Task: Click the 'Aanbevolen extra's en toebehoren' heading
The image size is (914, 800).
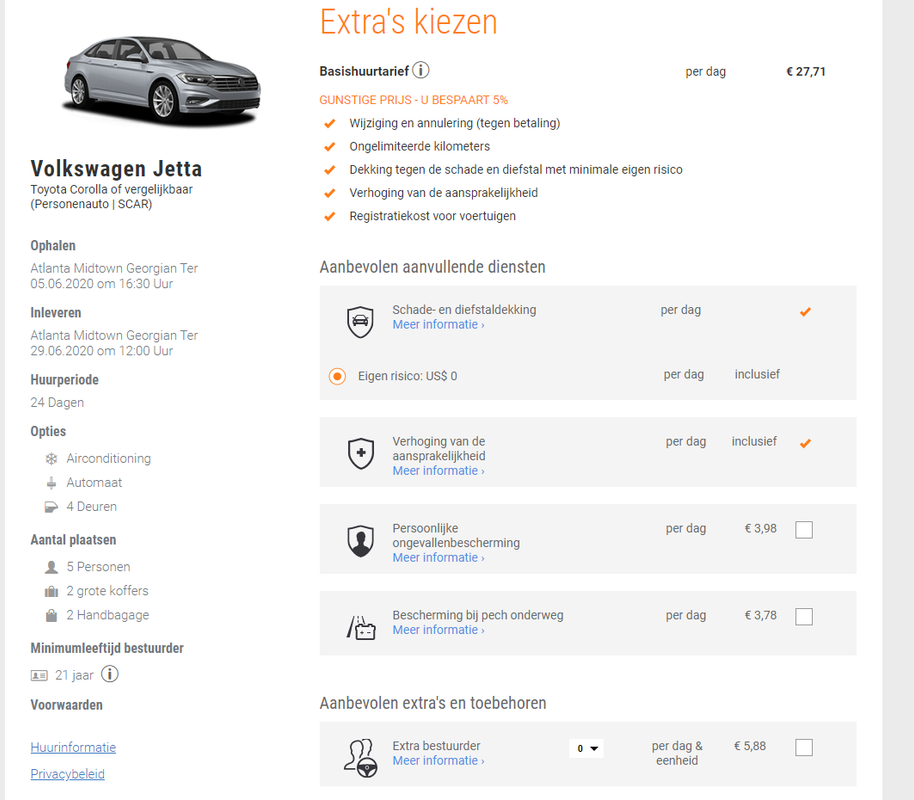Action: click(433, 703)
